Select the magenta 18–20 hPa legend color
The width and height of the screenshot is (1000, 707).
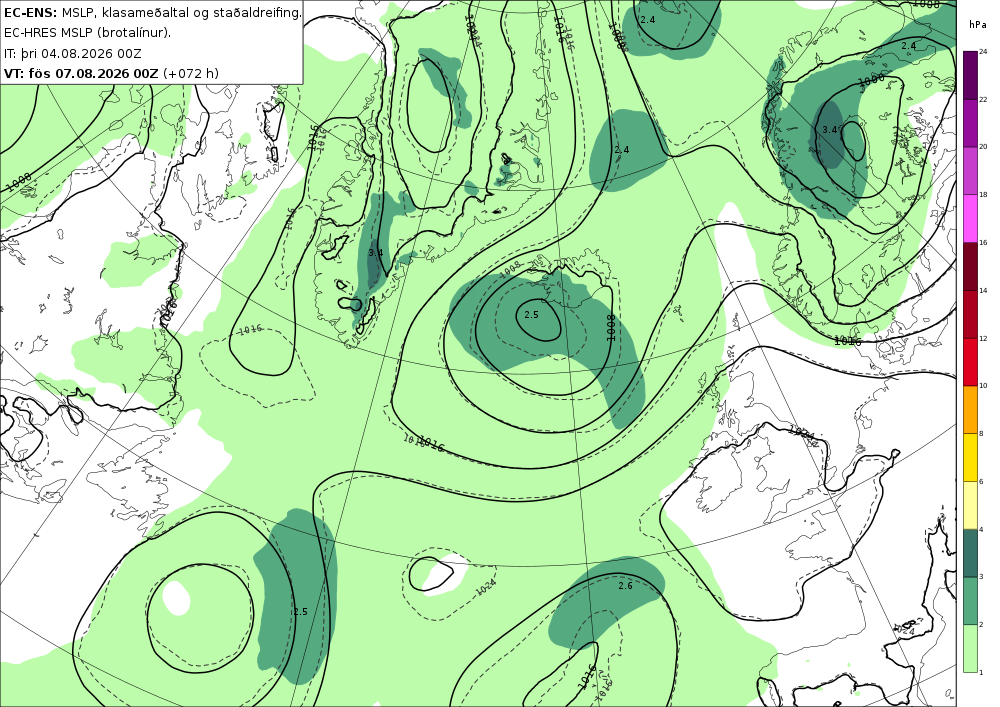tap(970, 171)
